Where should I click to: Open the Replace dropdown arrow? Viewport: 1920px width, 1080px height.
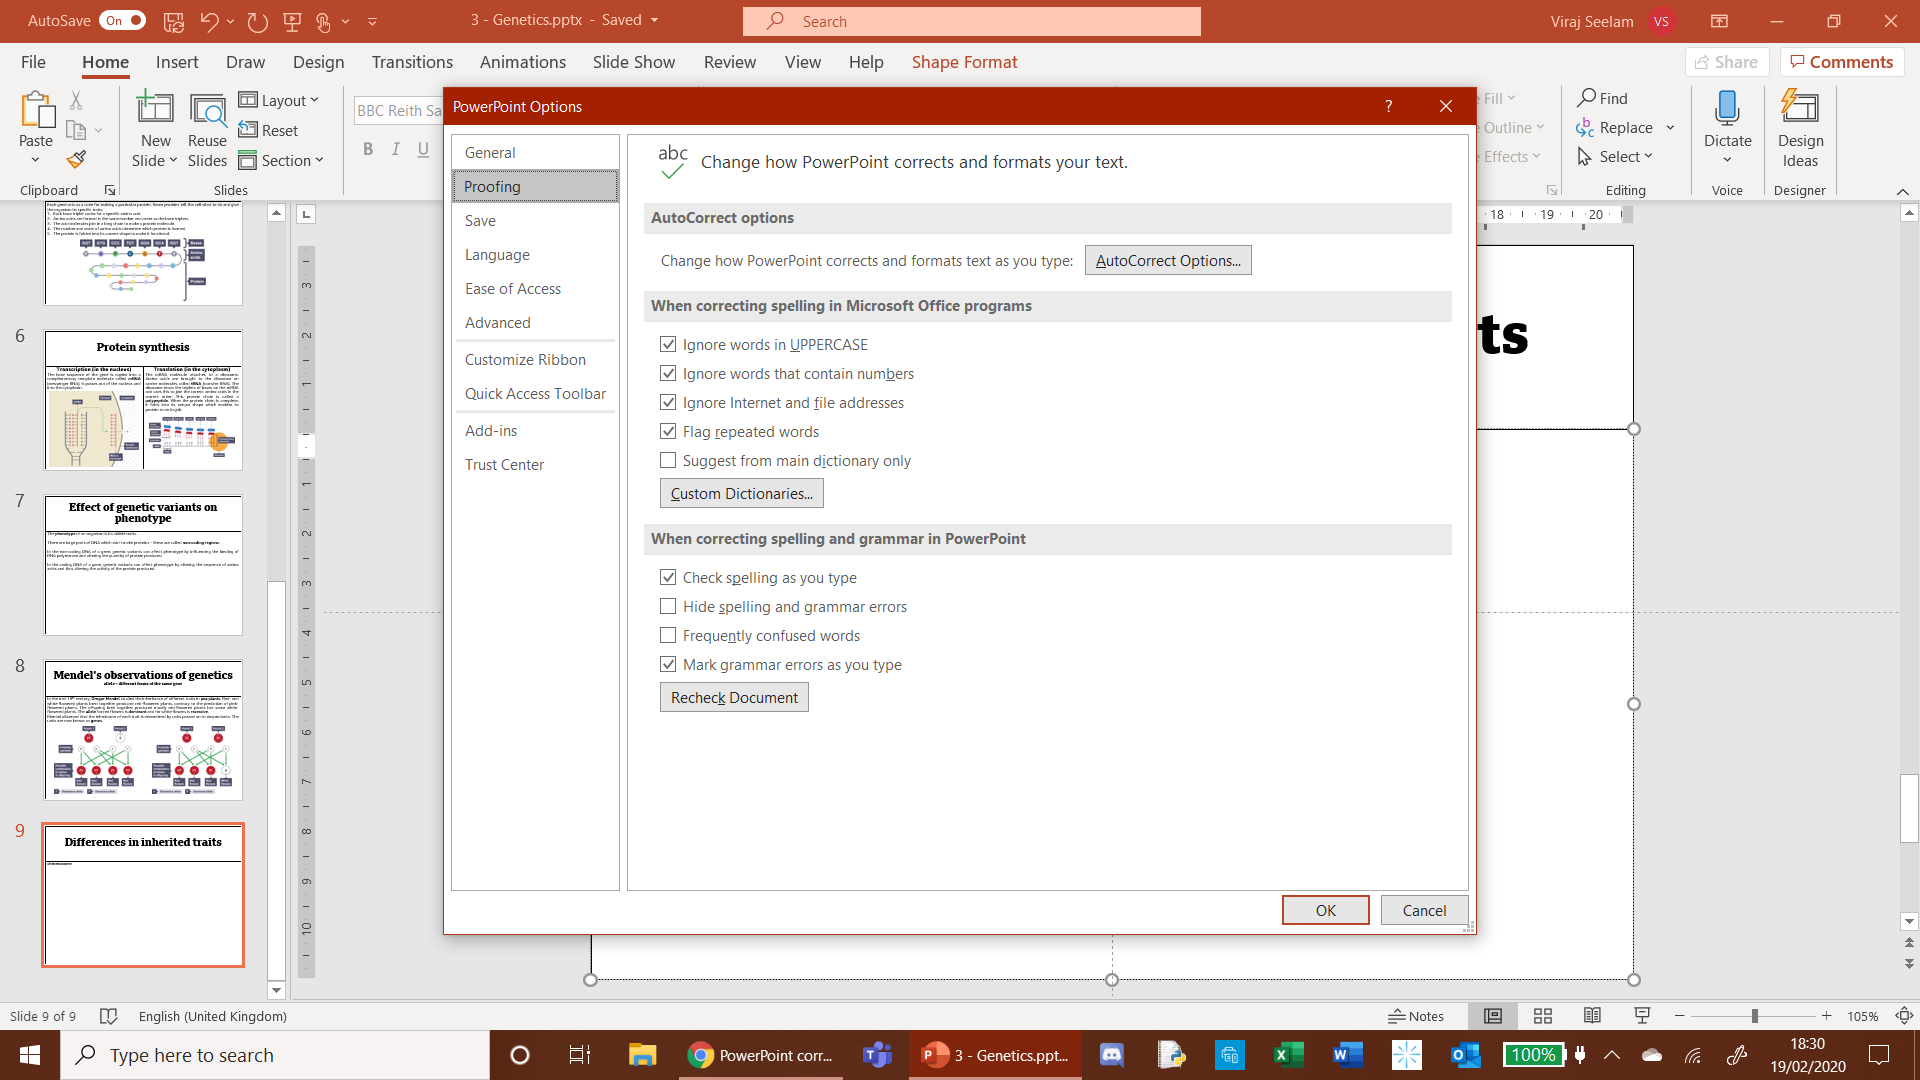pyautogui.click(x=1671, y=127)
